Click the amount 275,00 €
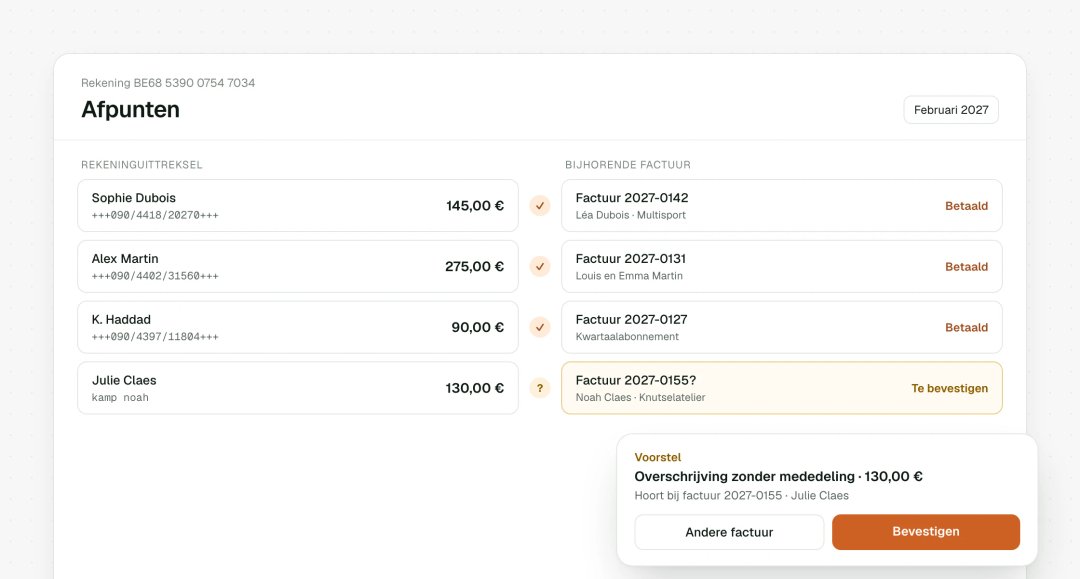The image size is (1080, 579). 474,266
